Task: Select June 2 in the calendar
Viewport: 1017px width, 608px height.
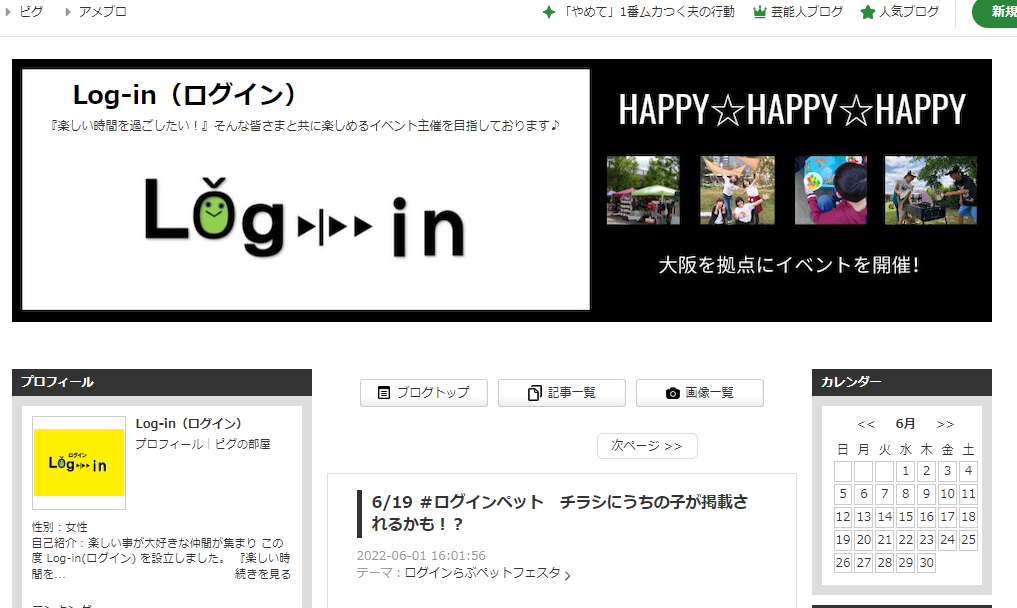Action: tap(926, 471)
